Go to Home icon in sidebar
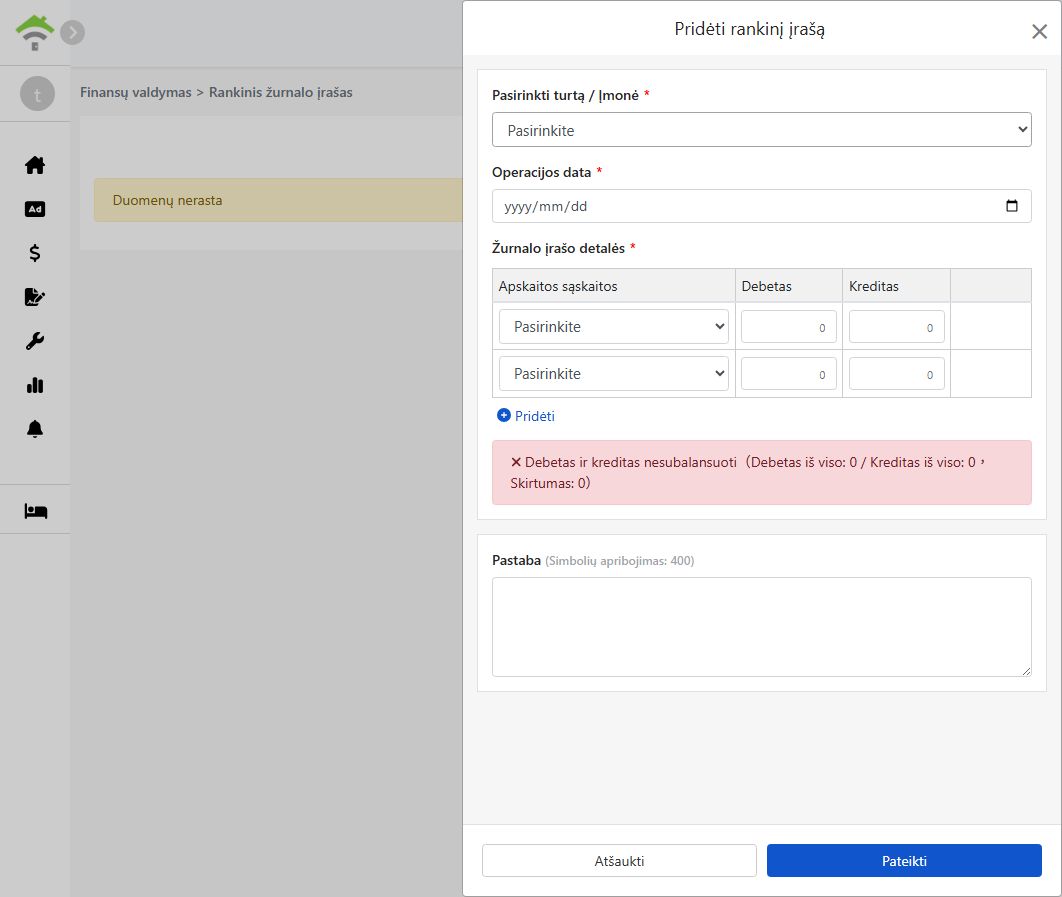Viewport: 1062px width, 897px height. [x=35, y=165]
